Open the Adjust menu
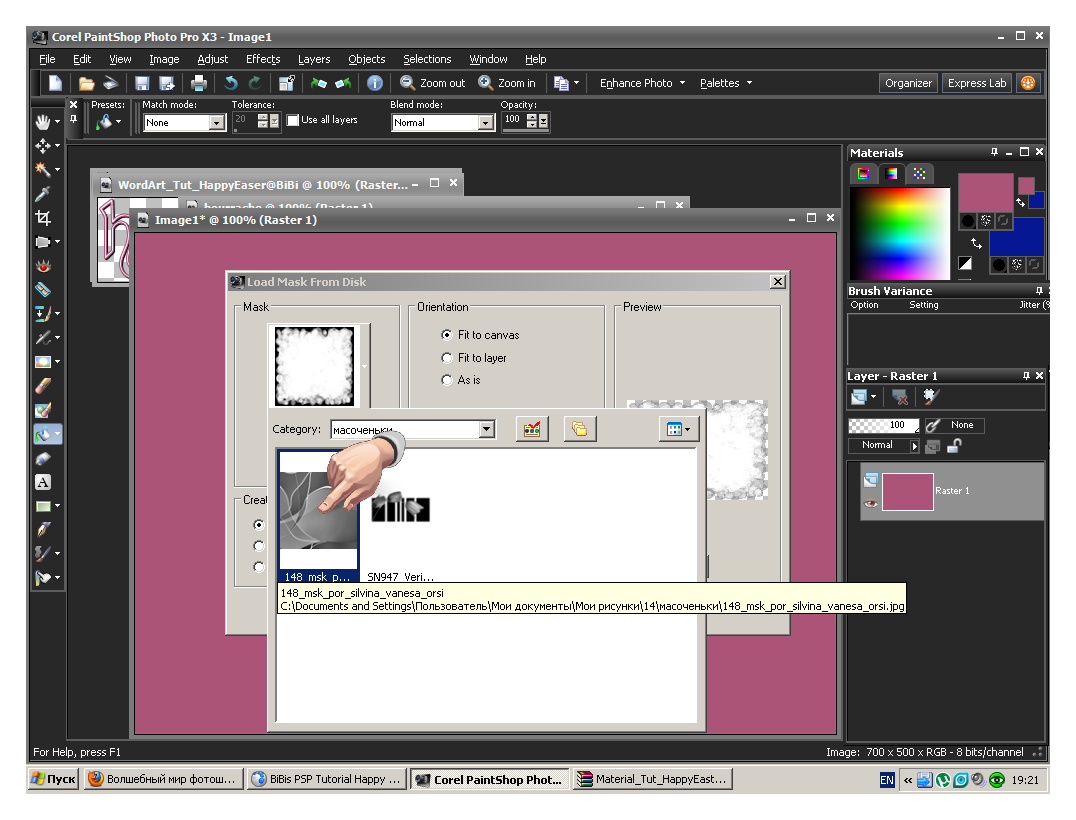The image size is (1076, 820). (212, 59)
